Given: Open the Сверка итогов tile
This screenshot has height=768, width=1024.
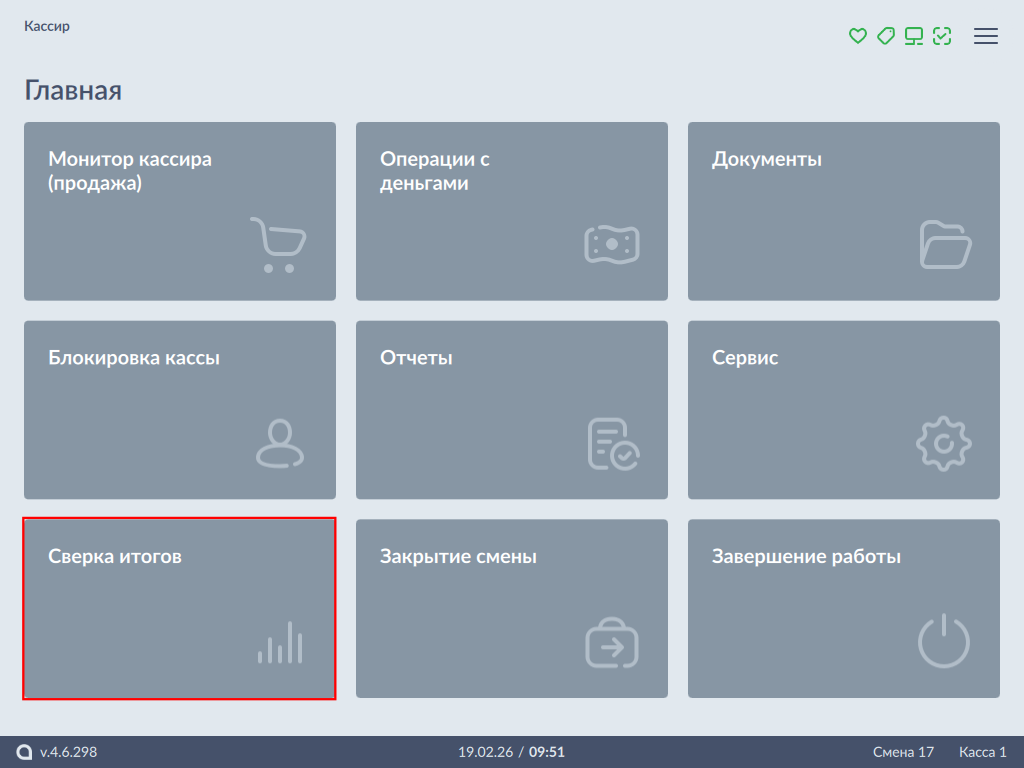Looking at the screenshot, I should click(179, 608).
